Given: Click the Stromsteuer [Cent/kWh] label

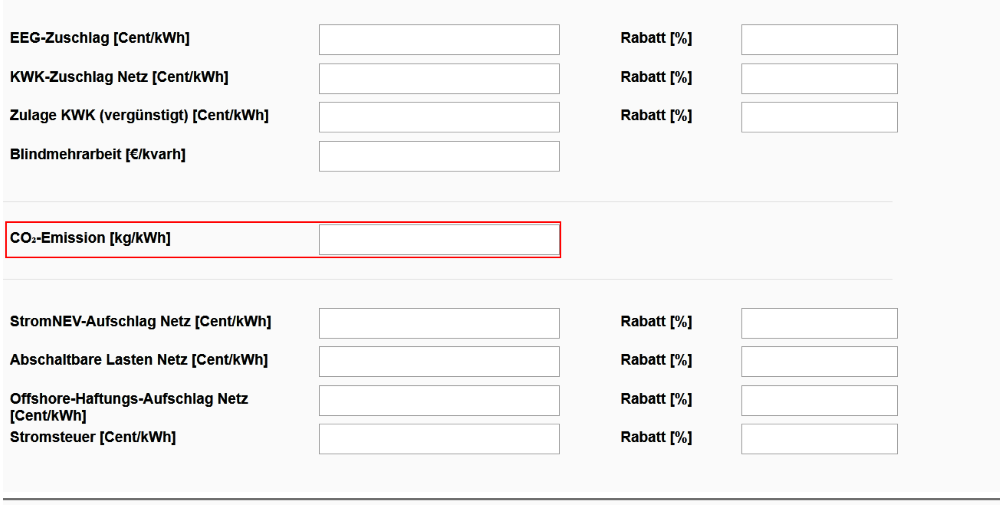Looking at the screenshot, I should (92, 437).
